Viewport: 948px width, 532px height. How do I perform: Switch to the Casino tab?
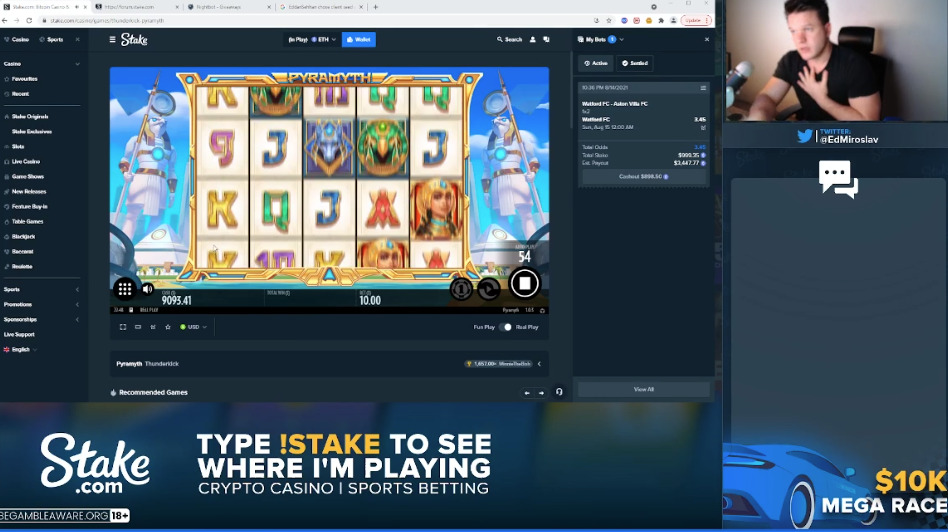click(17, 39)
